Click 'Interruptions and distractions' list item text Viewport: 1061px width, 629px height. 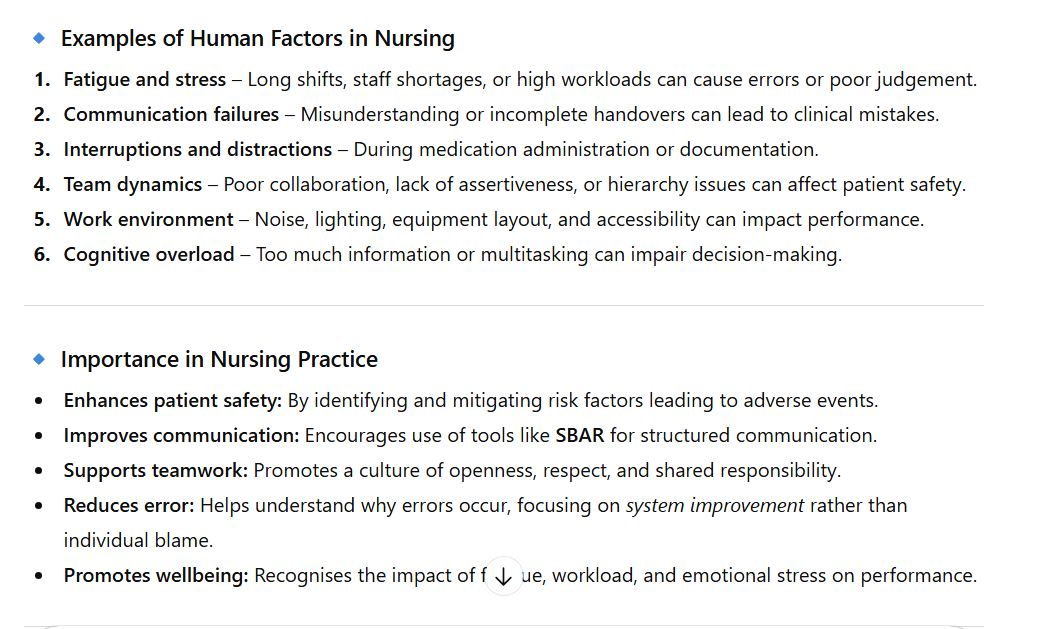click(x=198, y=149)
